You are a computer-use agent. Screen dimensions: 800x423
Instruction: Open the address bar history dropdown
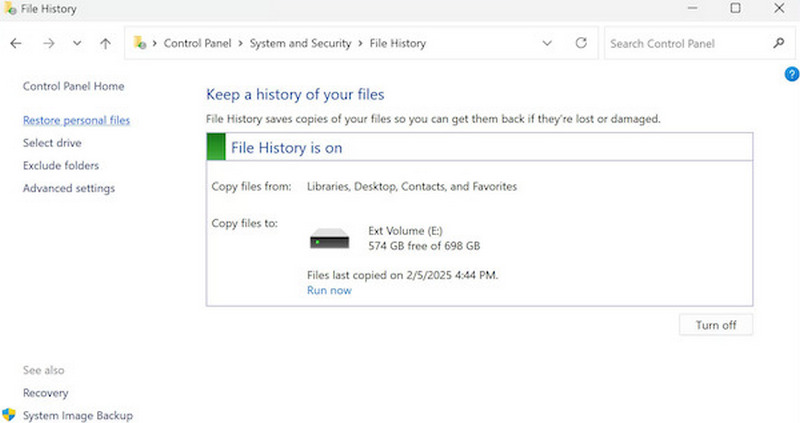(x=547, y=43)
